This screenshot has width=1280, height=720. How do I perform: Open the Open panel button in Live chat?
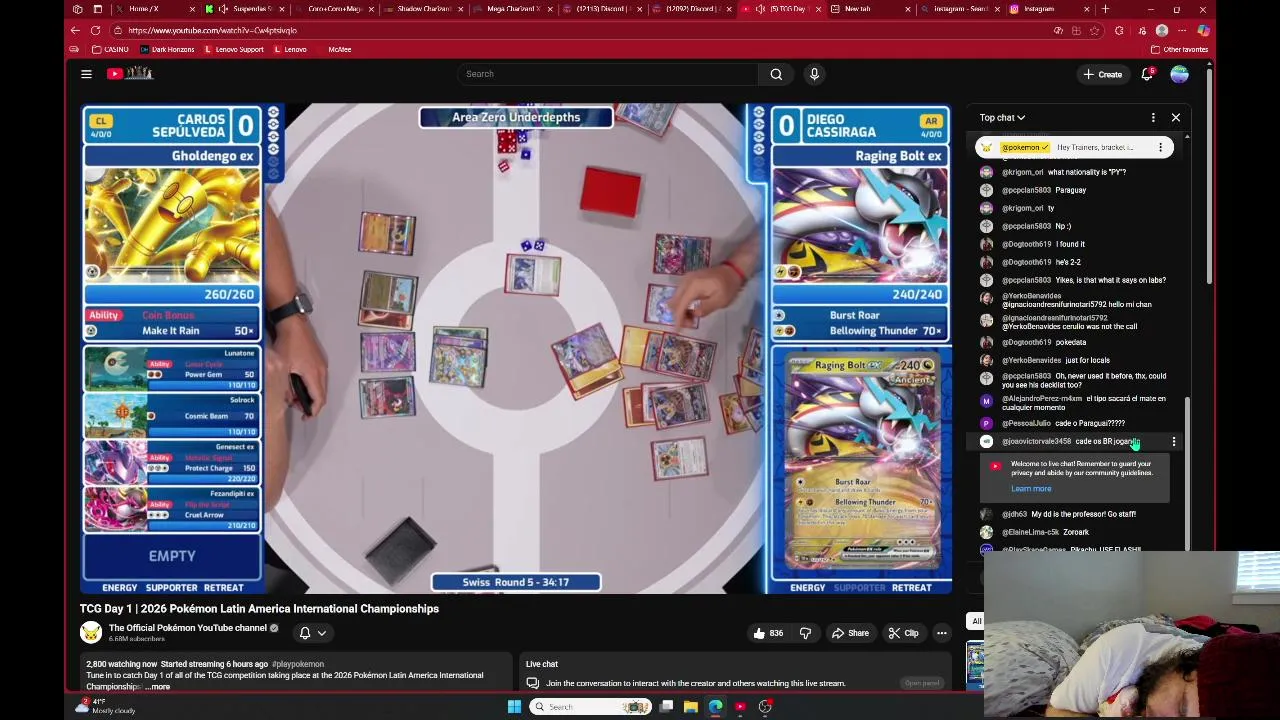(922, 683)
